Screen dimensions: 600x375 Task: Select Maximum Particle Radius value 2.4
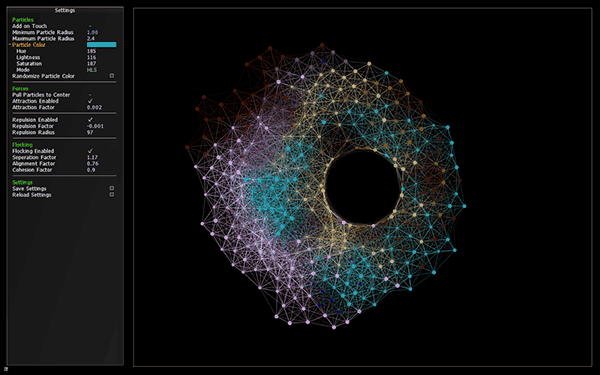91,39
